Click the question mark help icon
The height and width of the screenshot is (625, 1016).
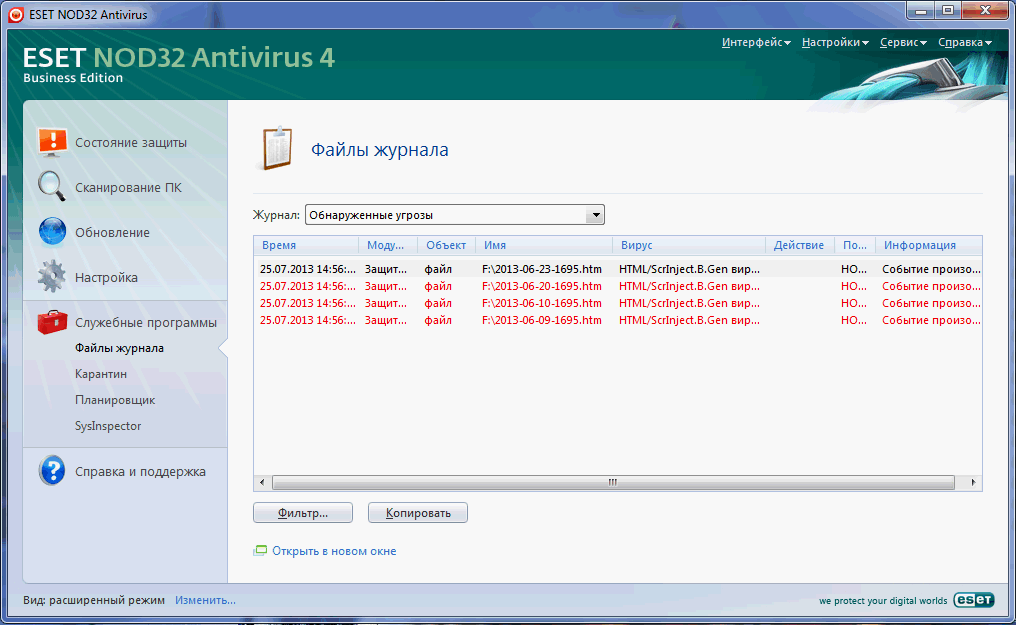coord(52,471)
